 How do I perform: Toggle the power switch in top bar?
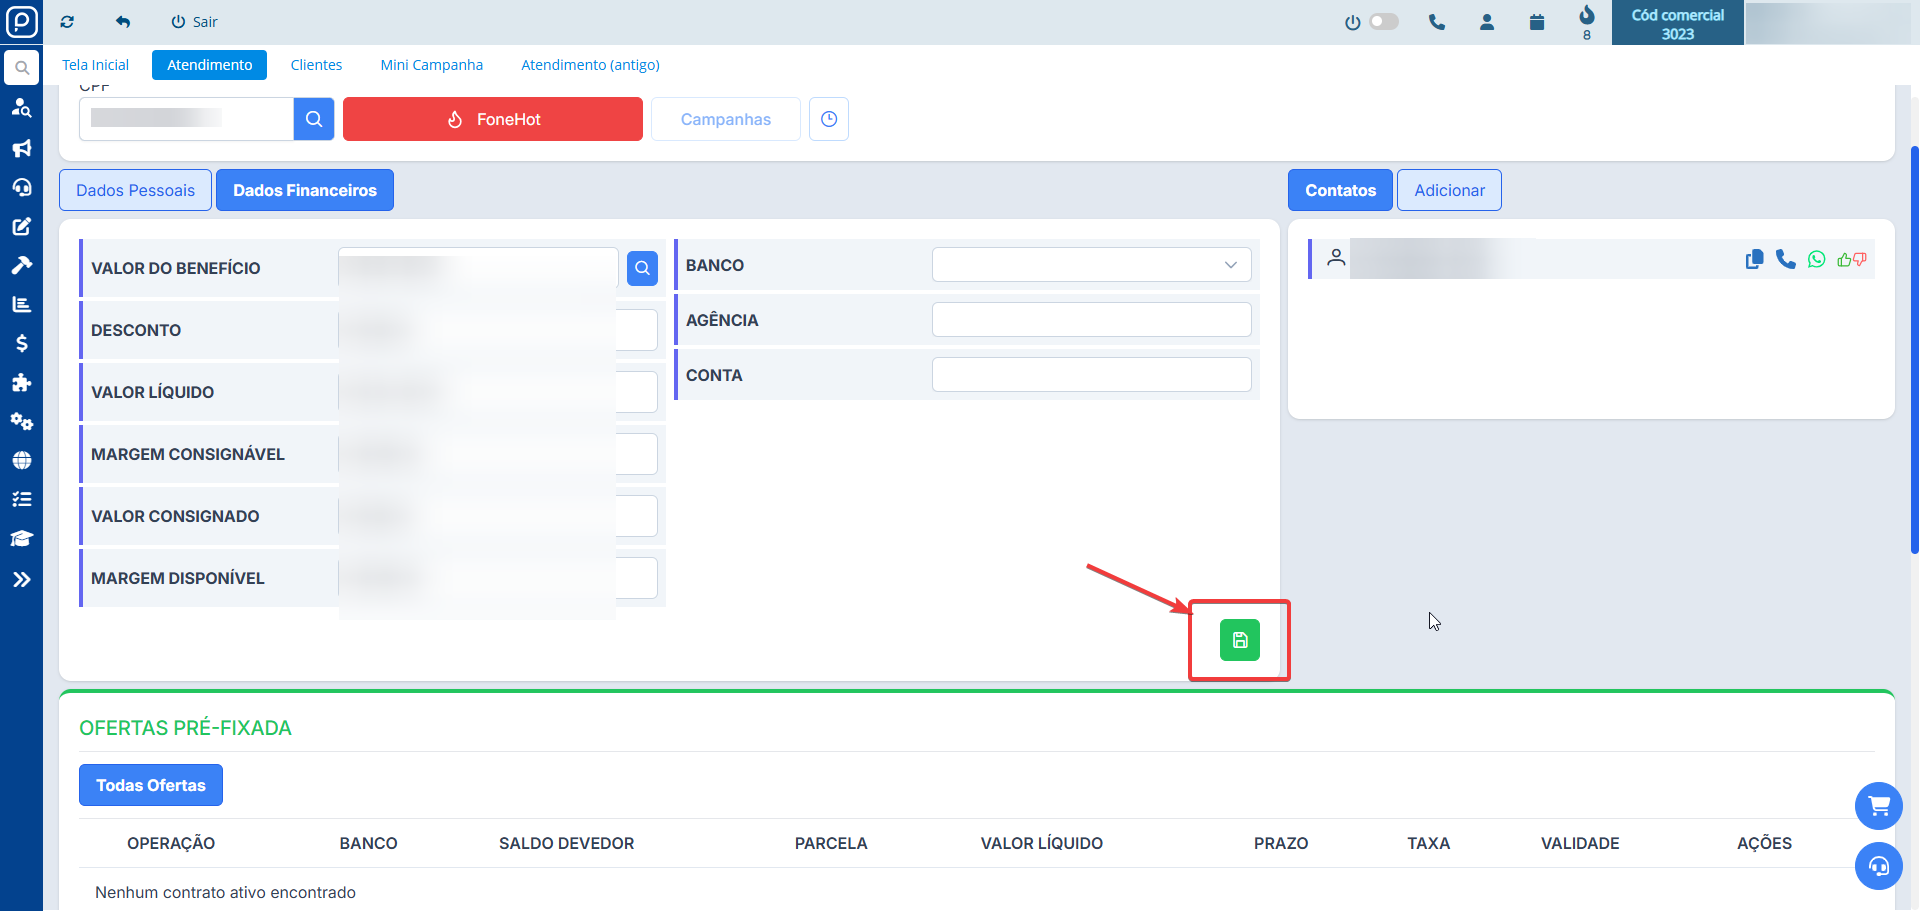(1383, 22)
